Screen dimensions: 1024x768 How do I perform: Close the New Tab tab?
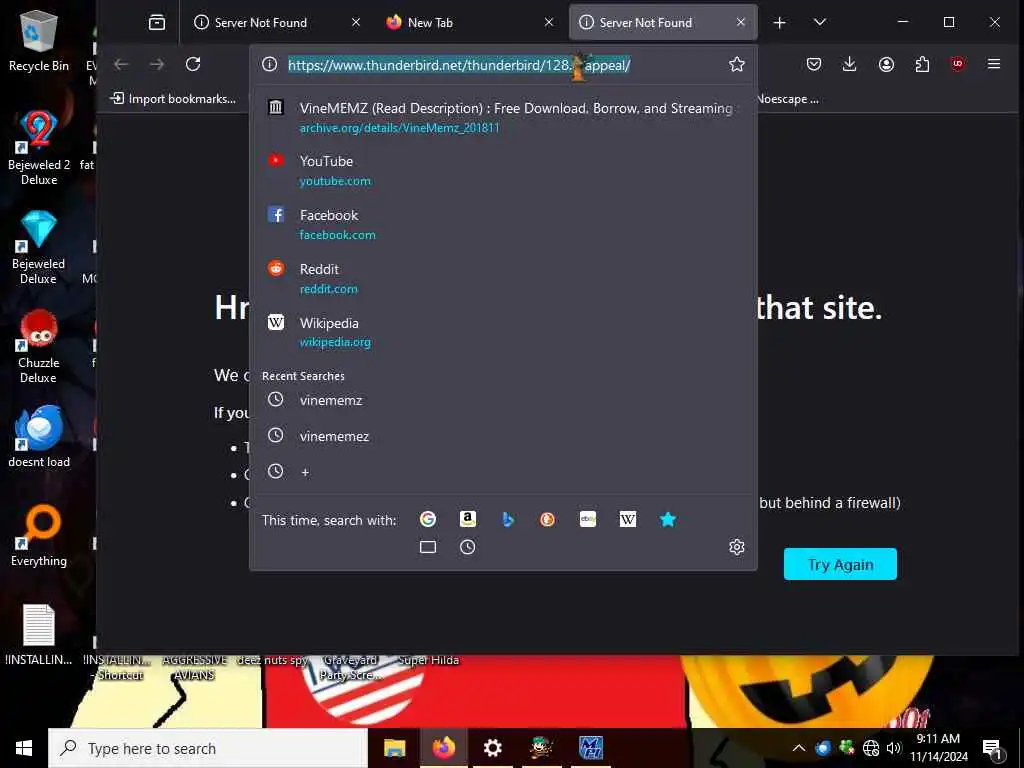tap(549, 22)
